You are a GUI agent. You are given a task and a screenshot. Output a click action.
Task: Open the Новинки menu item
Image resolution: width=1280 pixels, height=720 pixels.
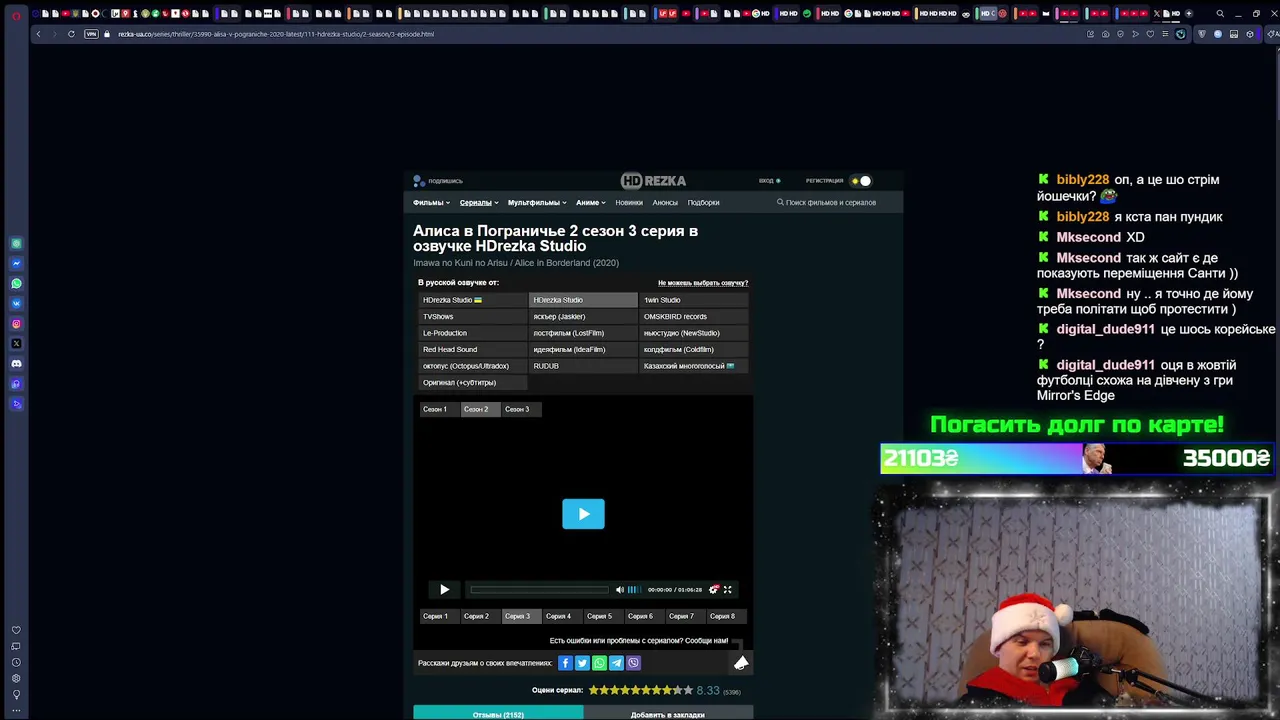(x=629, y=203)
